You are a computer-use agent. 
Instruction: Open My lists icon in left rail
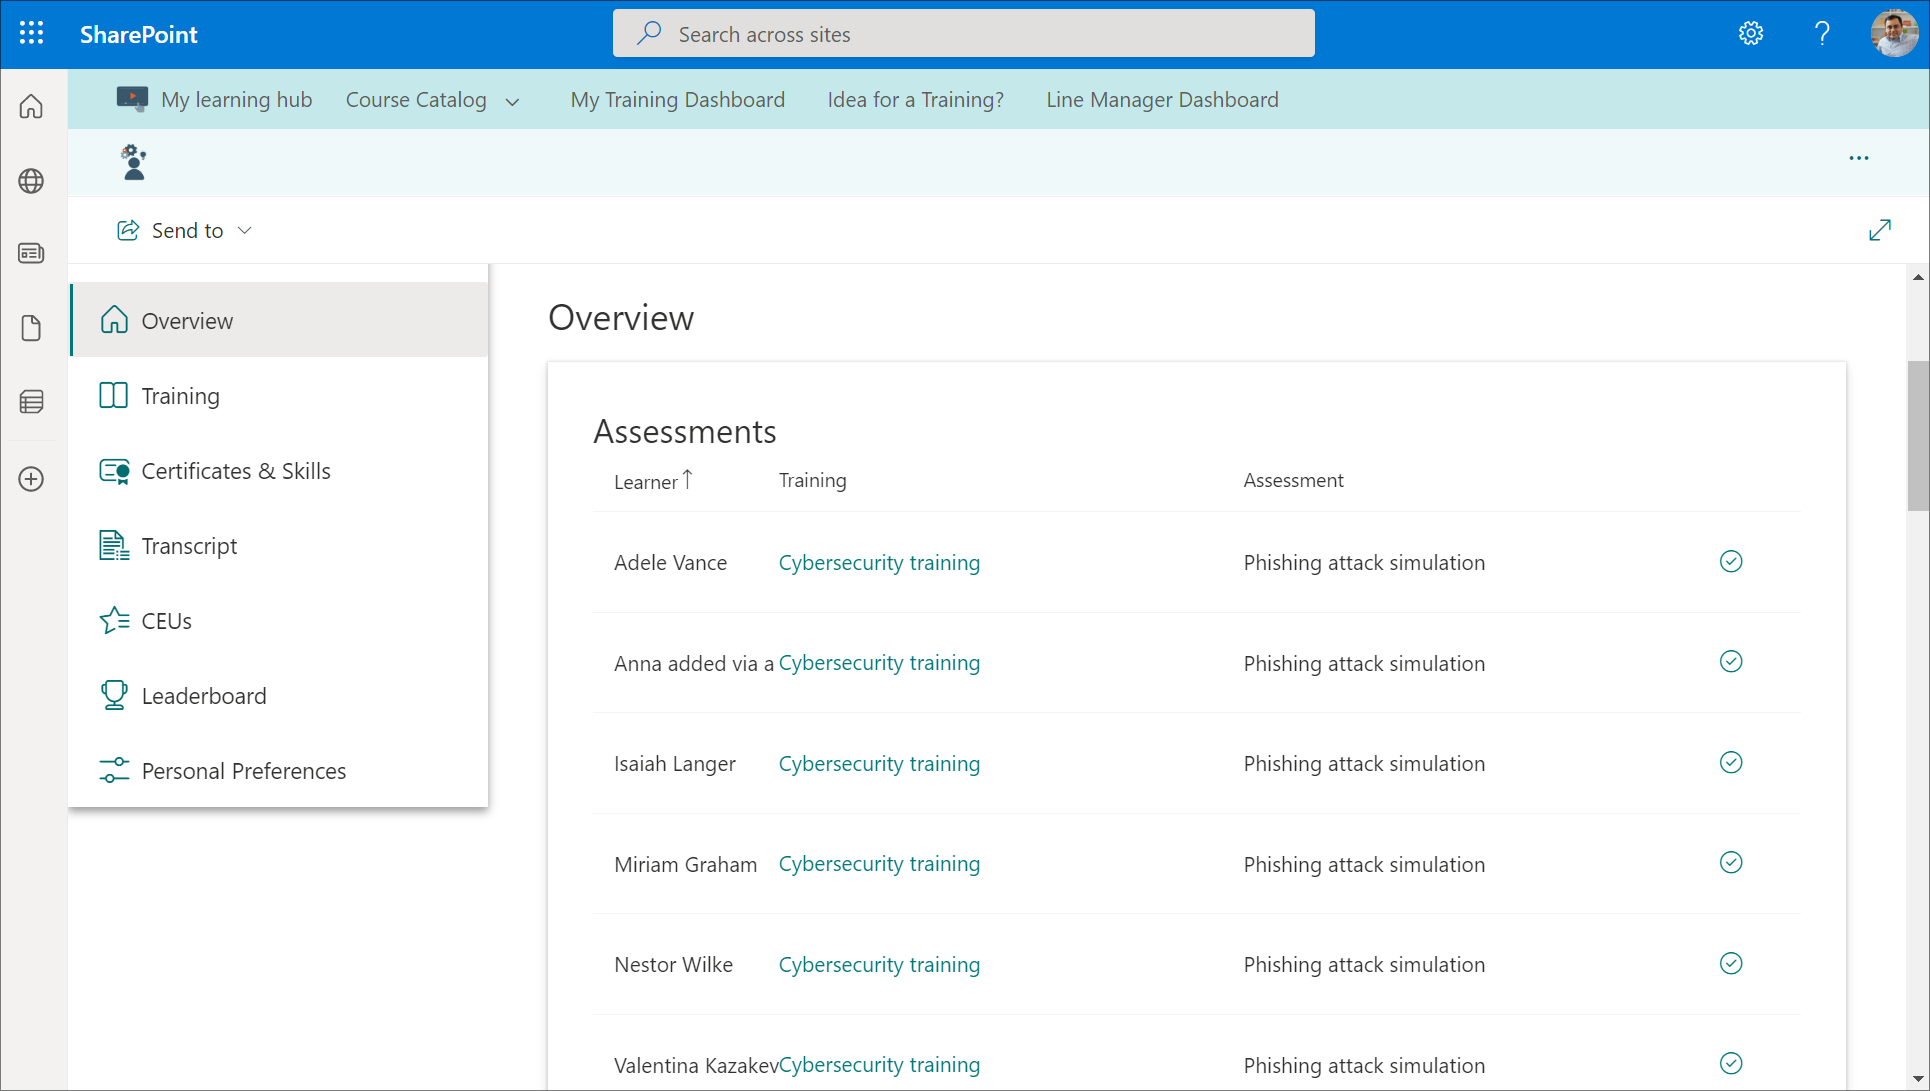pyautogui.click(x=31, y=402)
